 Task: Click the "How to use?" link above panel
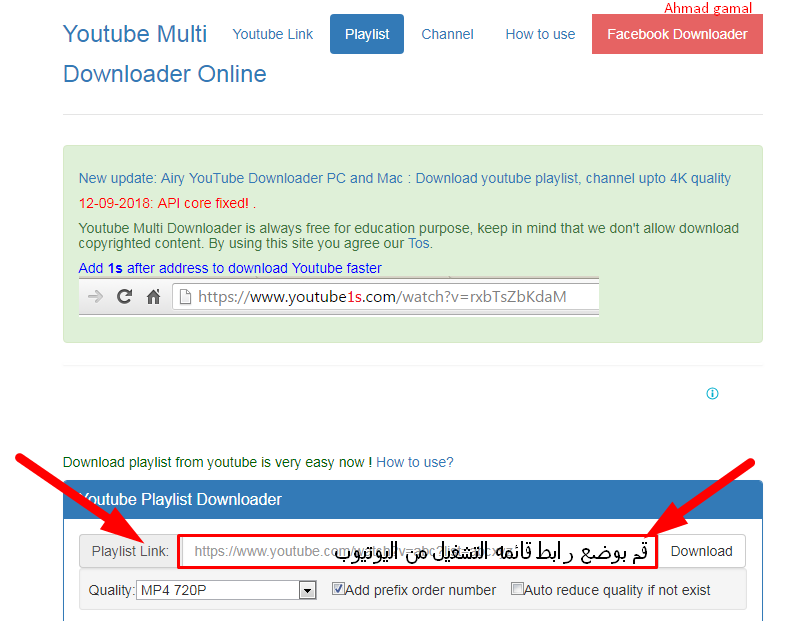pos(414,462)
